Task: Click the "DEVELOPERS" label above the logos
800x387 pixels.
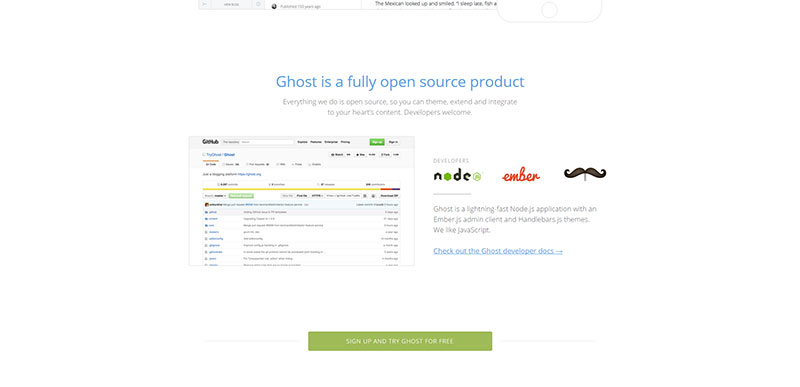Action: [451, 161]
